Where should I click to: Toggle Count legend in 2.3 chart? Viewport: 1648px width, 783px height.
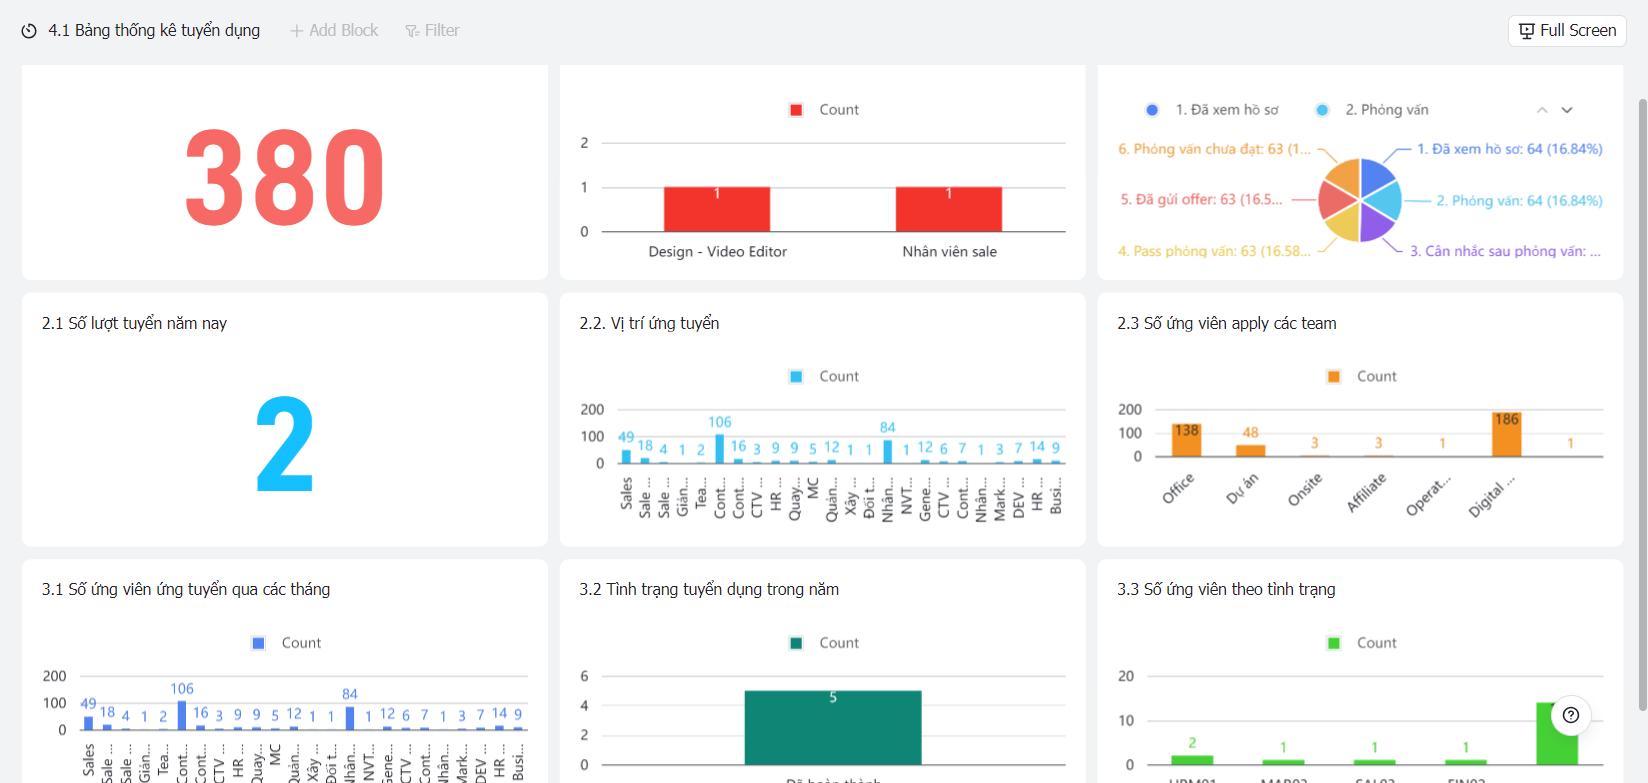[1362, 377]
